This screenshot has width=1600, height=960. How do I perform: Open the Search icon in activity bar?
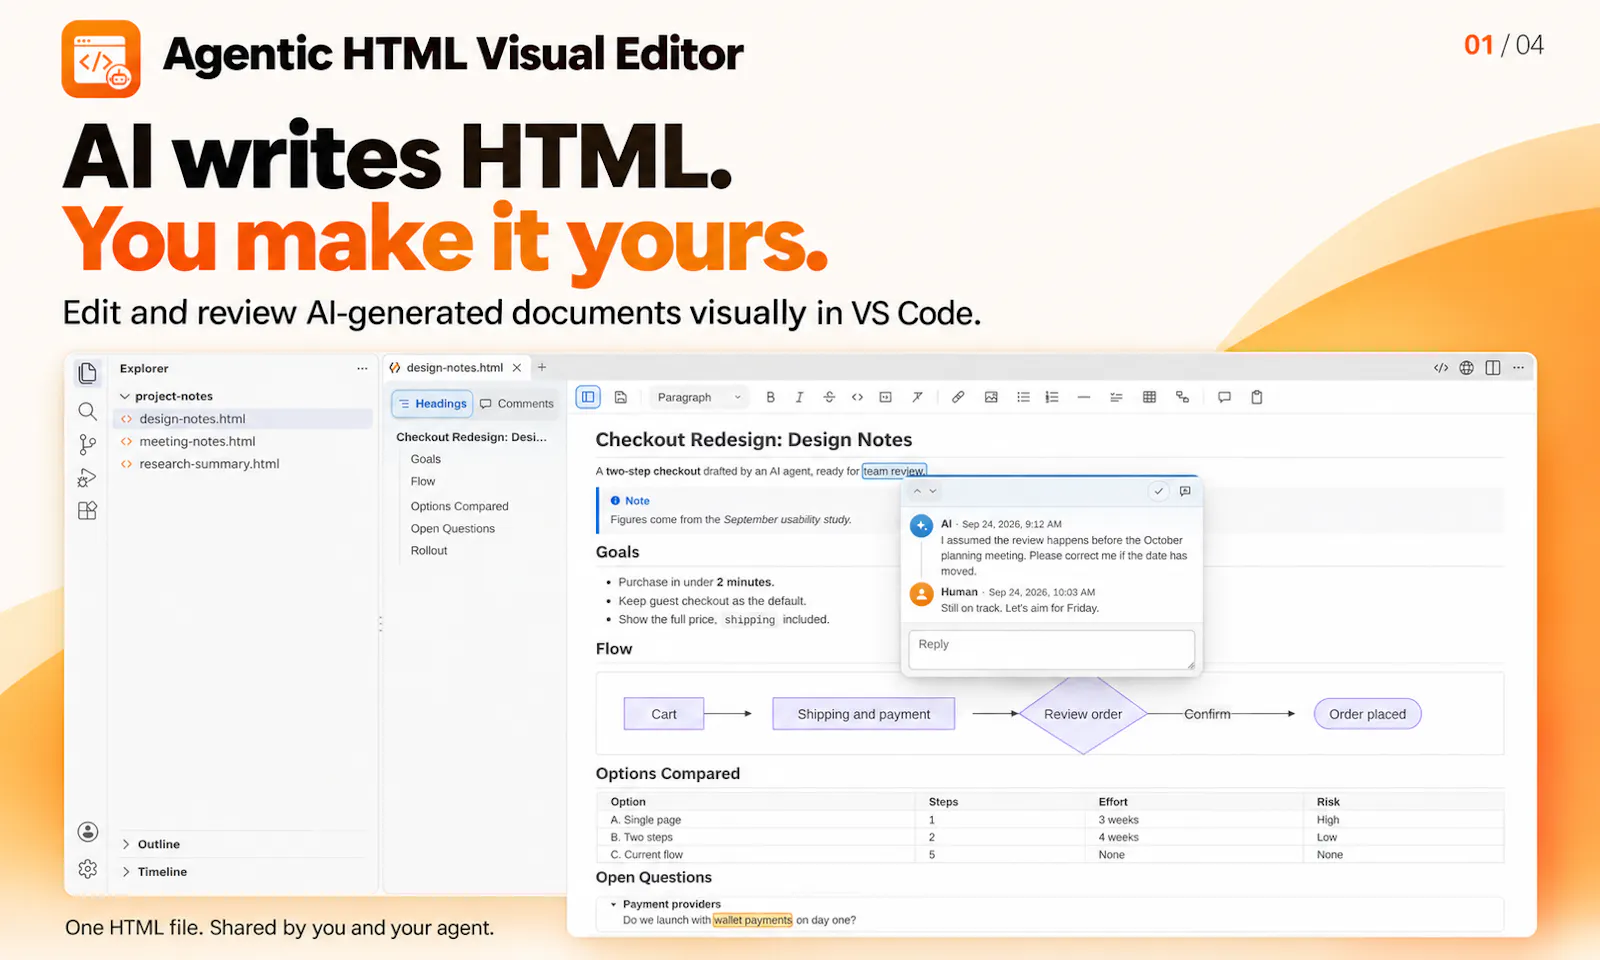pyautogui.click(x=88, y=411)
